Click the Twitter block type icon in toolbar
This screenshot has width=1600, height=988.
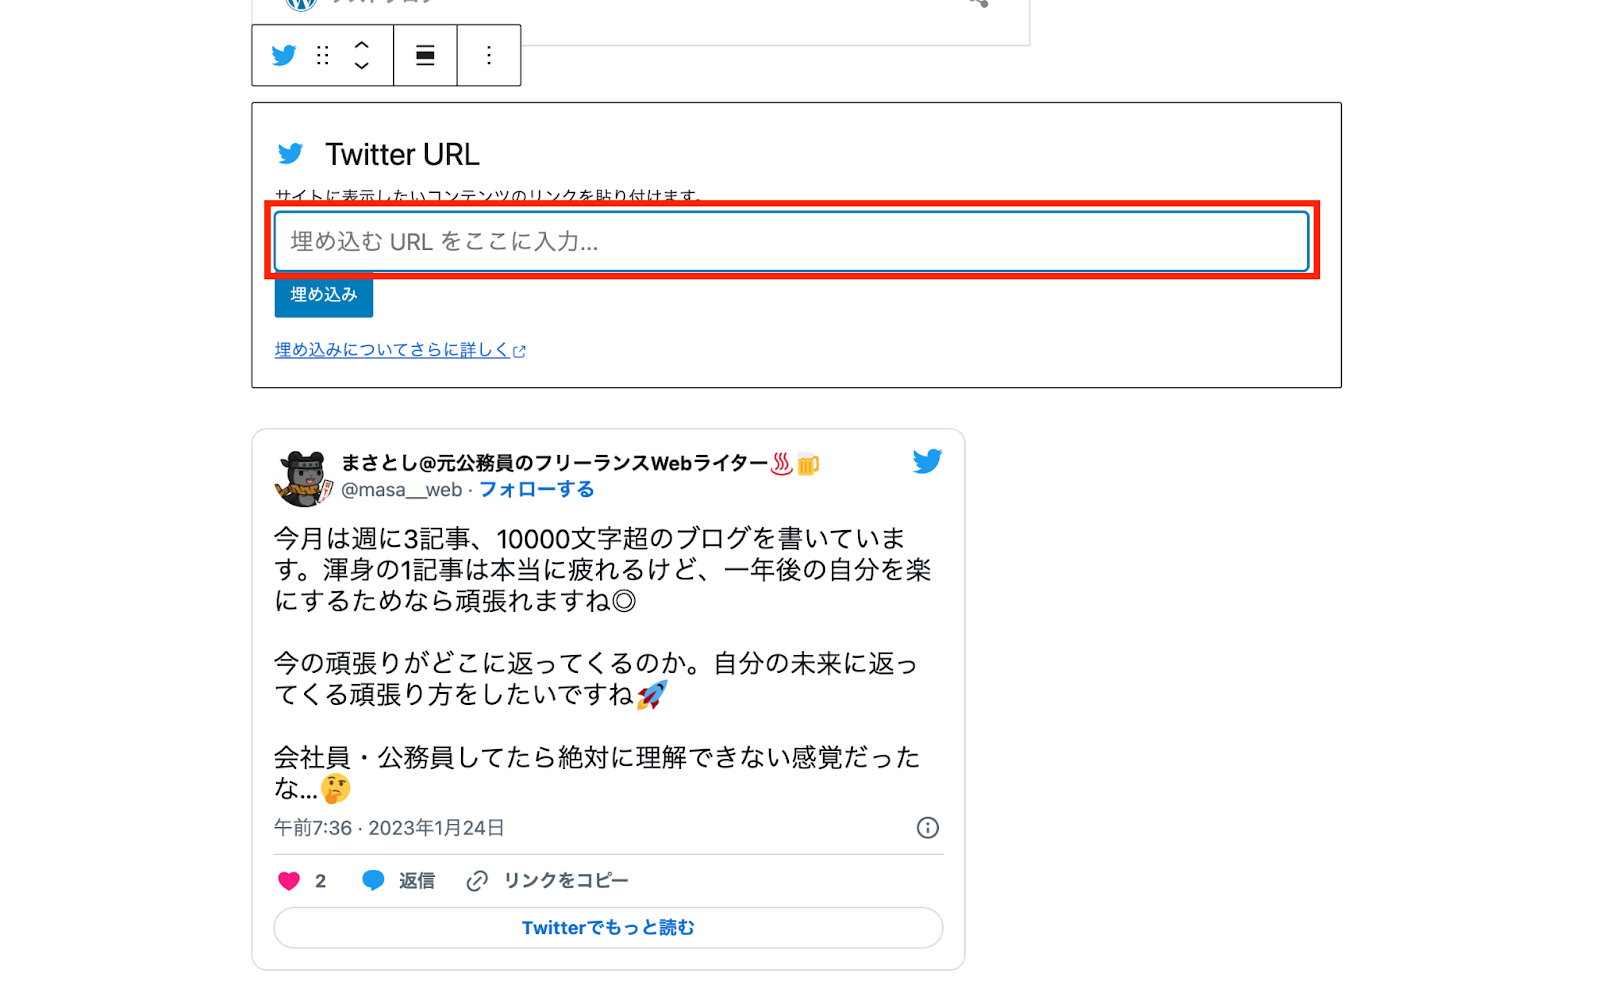click(x=284, y=55)
